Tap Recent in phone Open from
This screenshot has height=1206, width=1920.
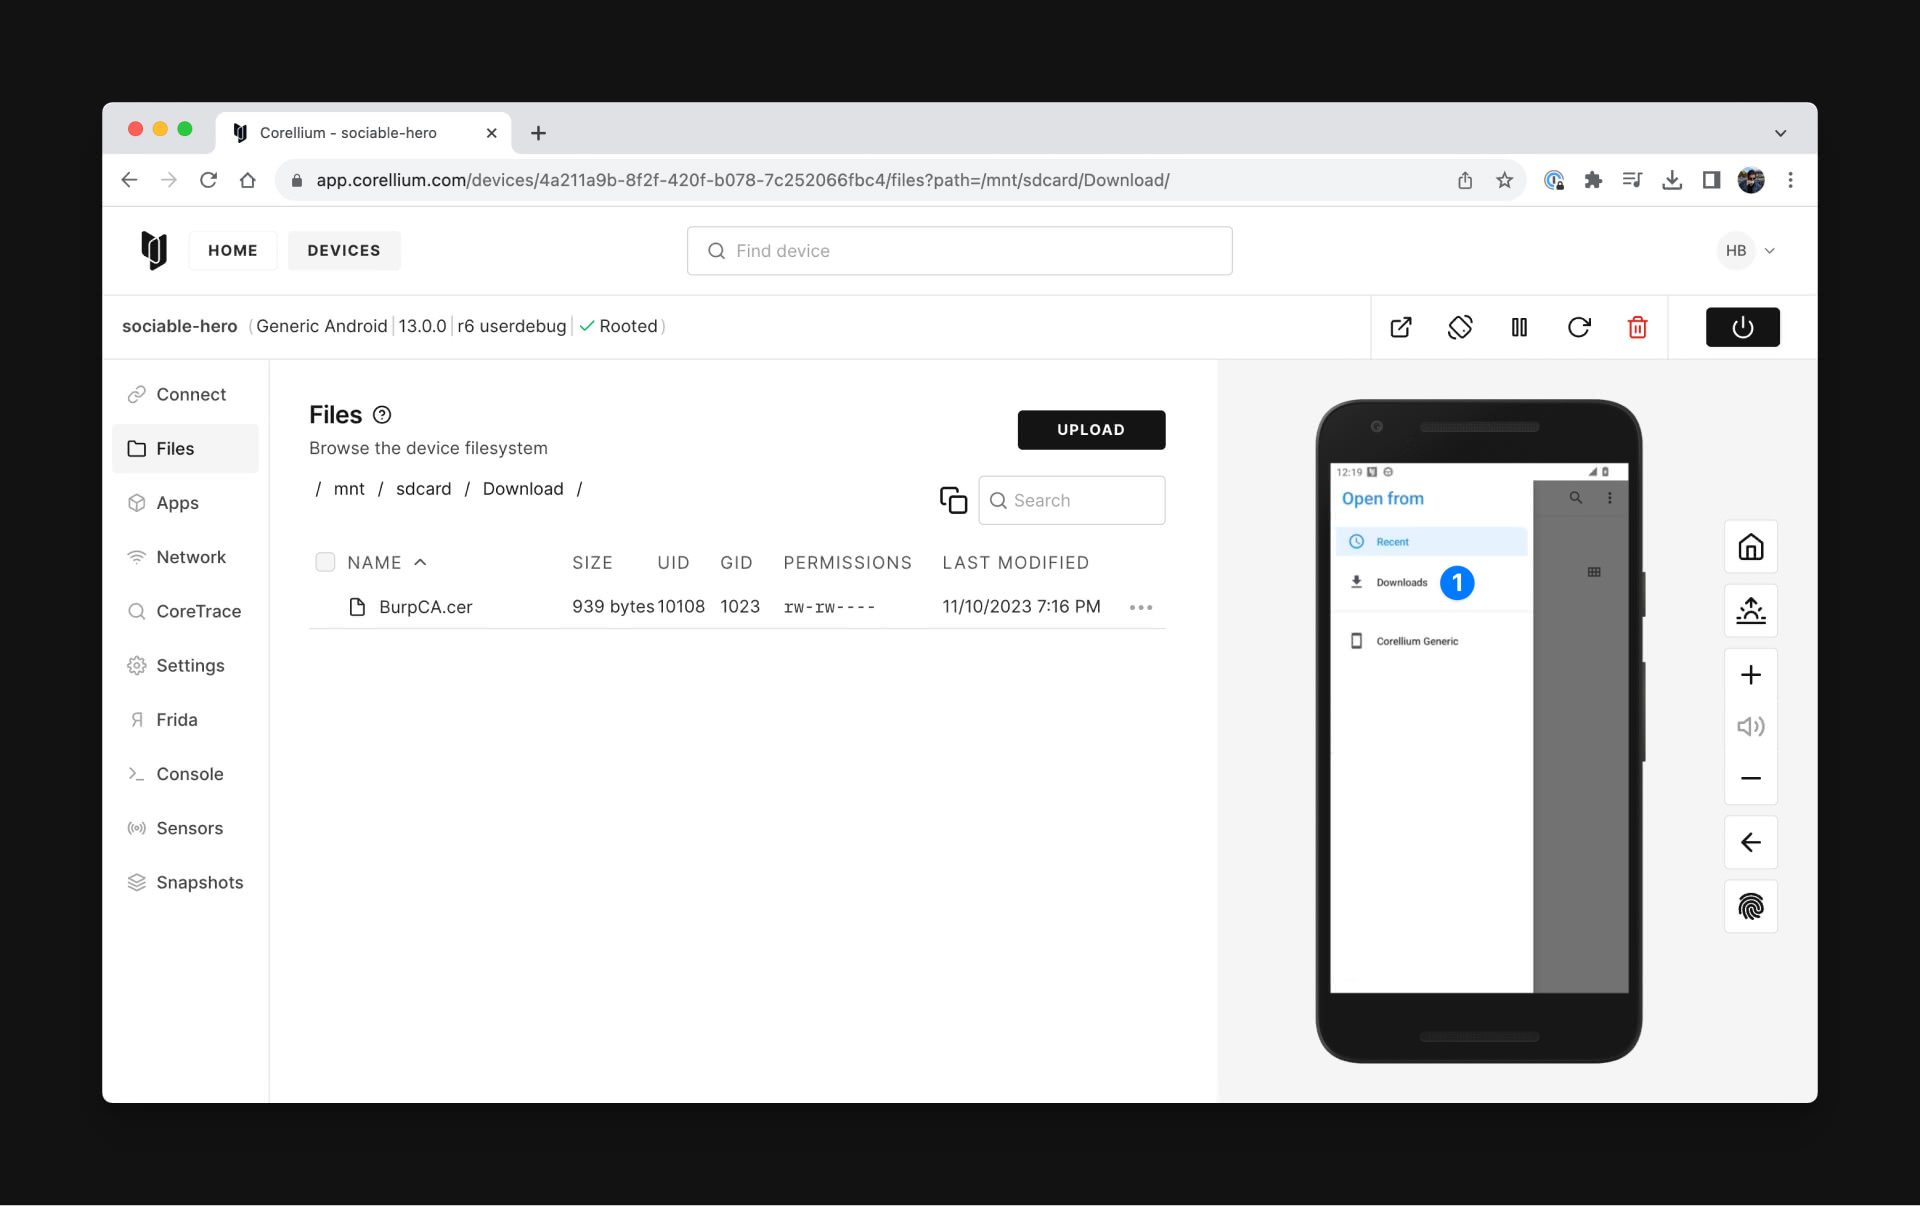[1431, 541]
